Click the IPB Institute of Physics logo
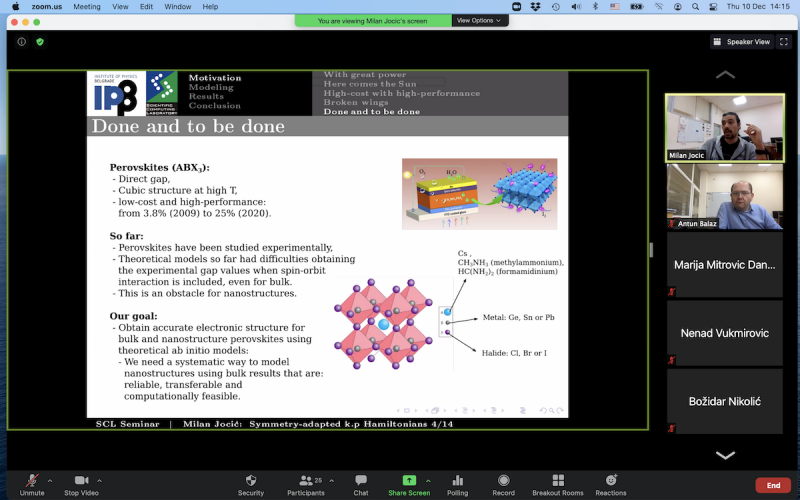The width and height of the screenshot is (800, 500). [x=116, y=93]
